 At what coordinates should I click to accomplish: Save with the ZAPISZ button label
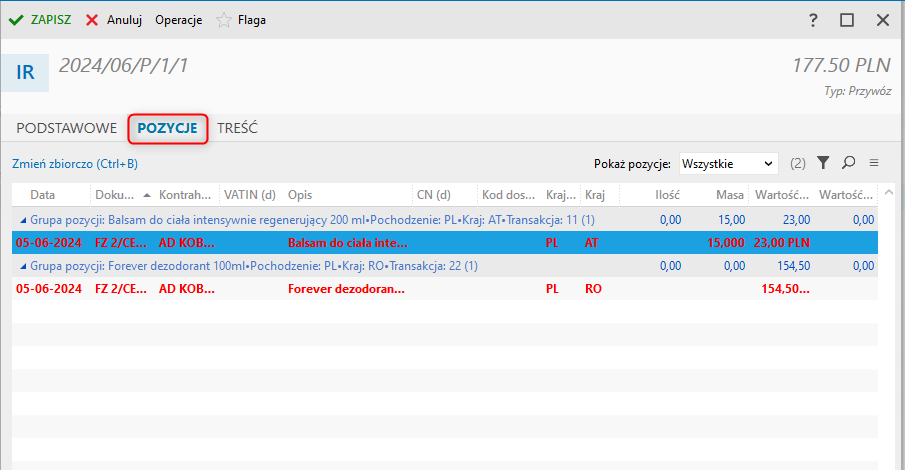coord(51,20)
